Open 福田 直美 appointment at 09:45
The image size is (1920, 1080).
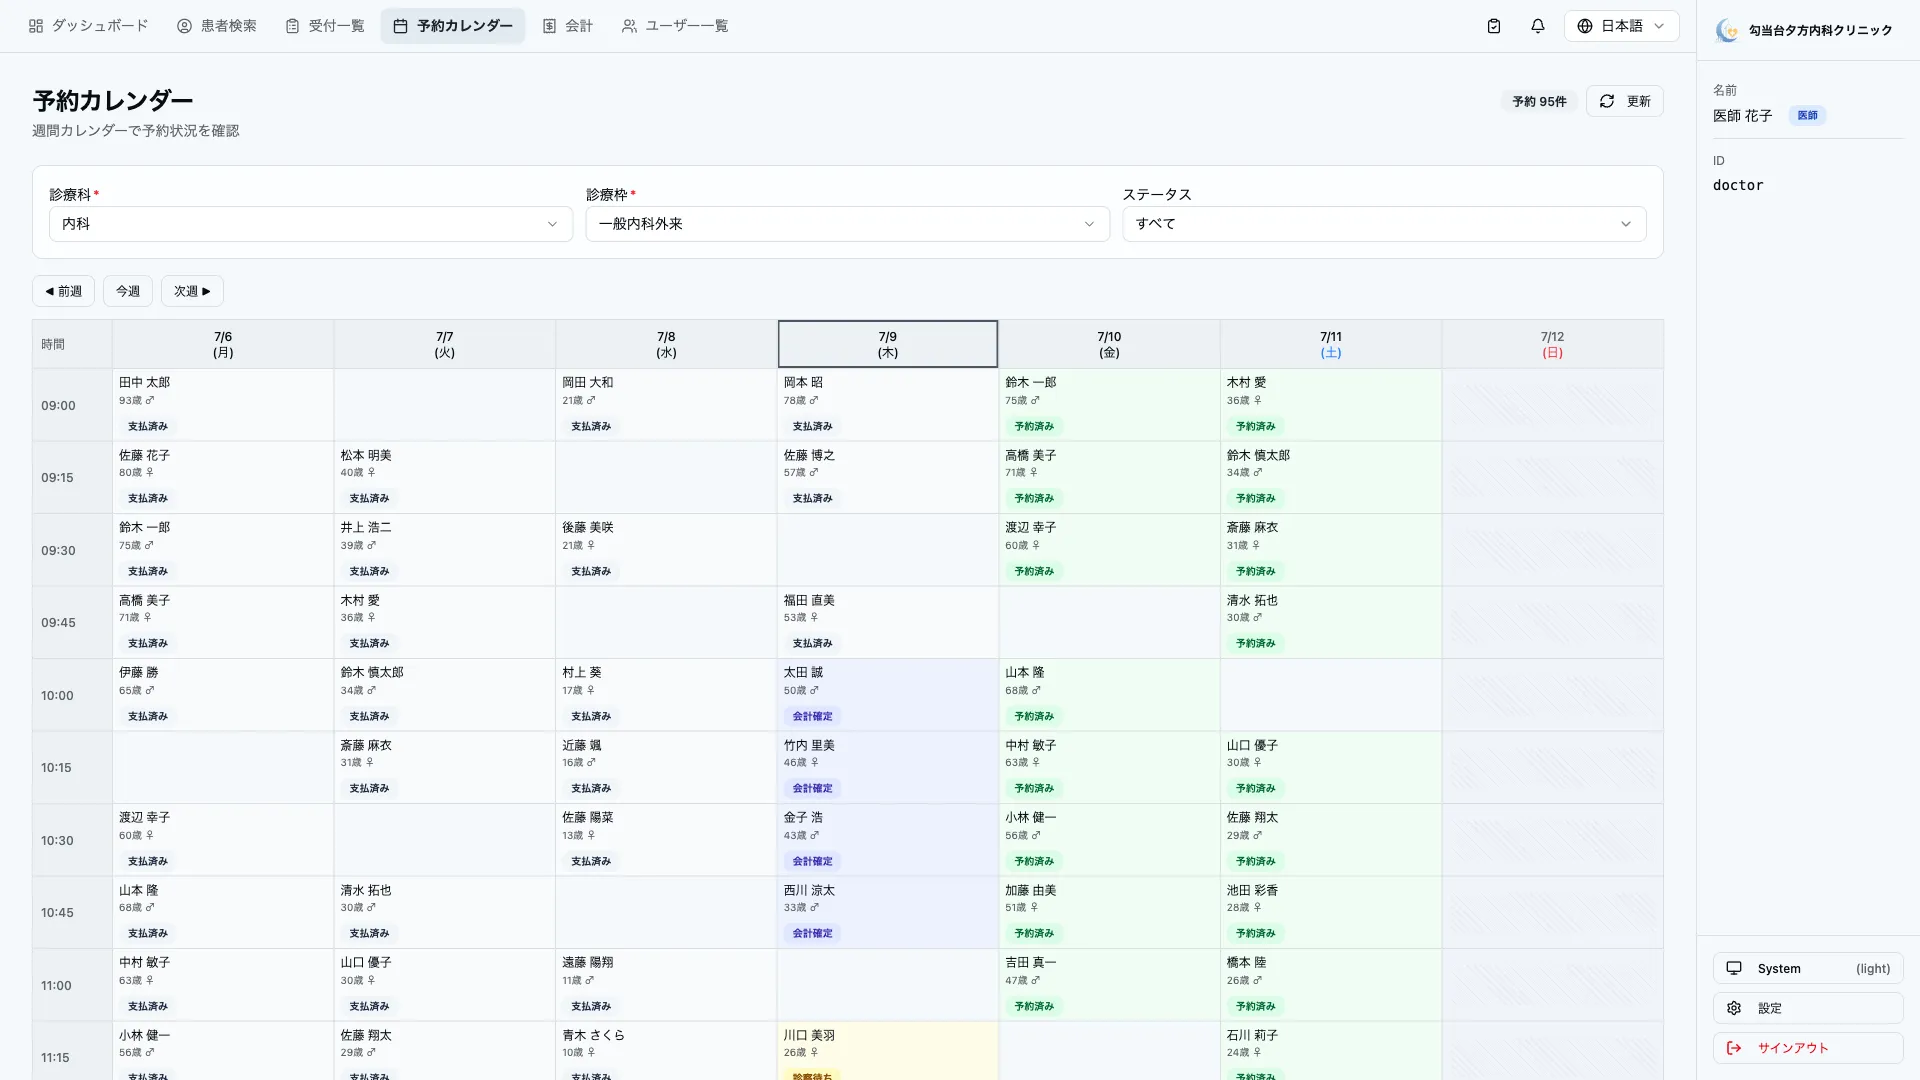pyautogui.click(x=888, y=622)
